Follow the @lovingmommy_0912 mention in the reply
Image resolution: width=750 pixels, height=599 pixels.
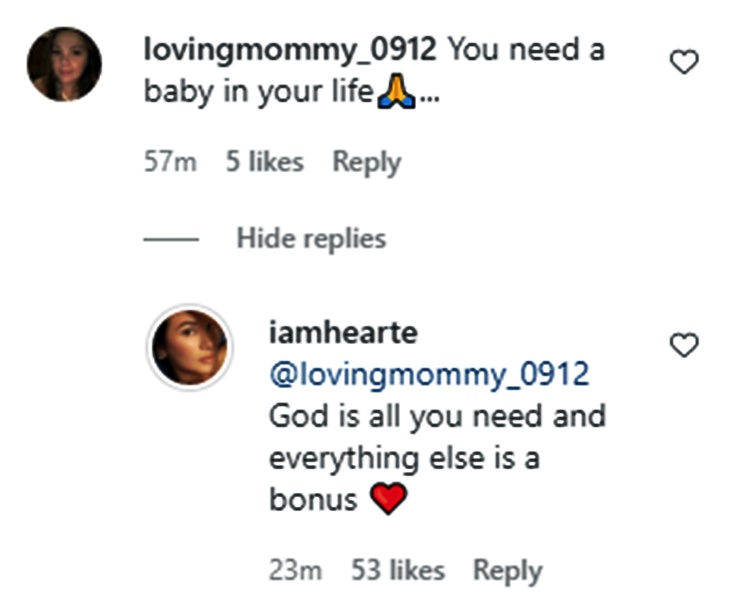429,374
